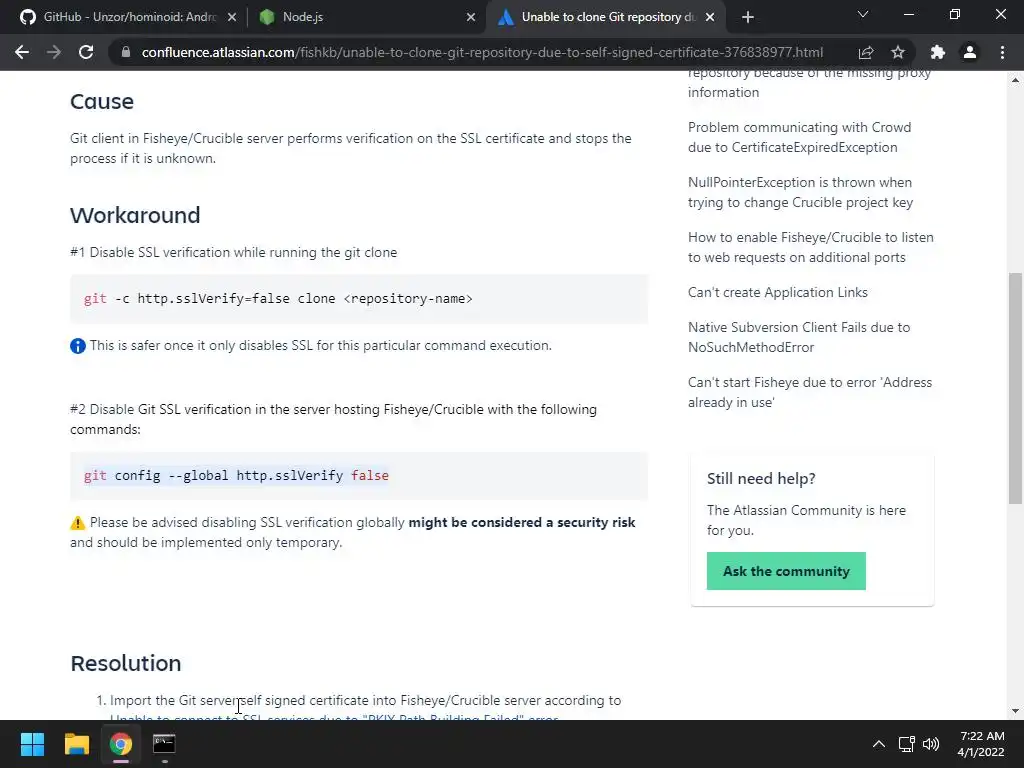Click the Cause heading

(x=102, y=101)
